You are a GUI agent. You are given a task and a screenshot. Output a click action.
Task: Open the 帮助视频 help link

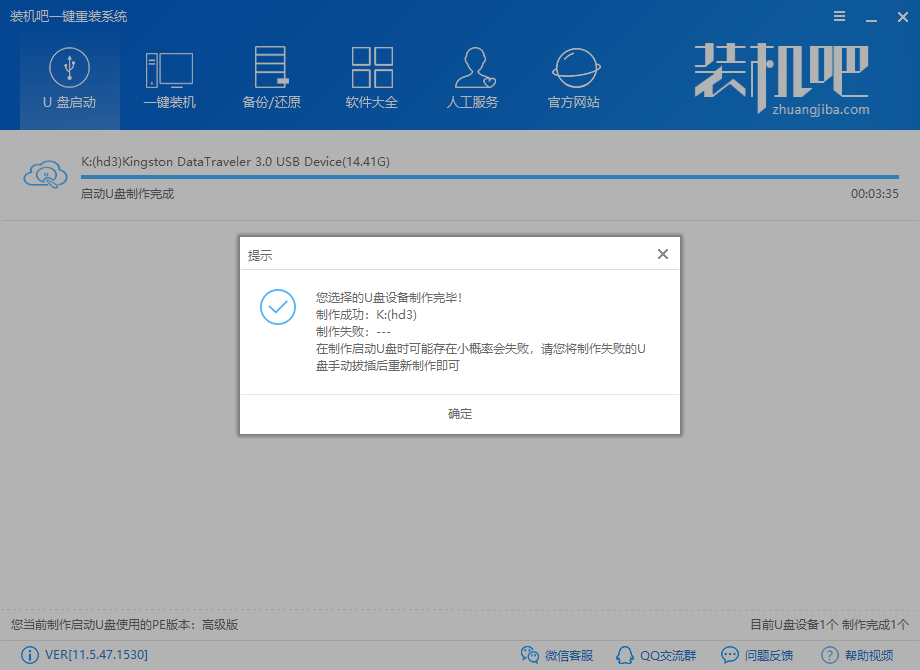857,655
